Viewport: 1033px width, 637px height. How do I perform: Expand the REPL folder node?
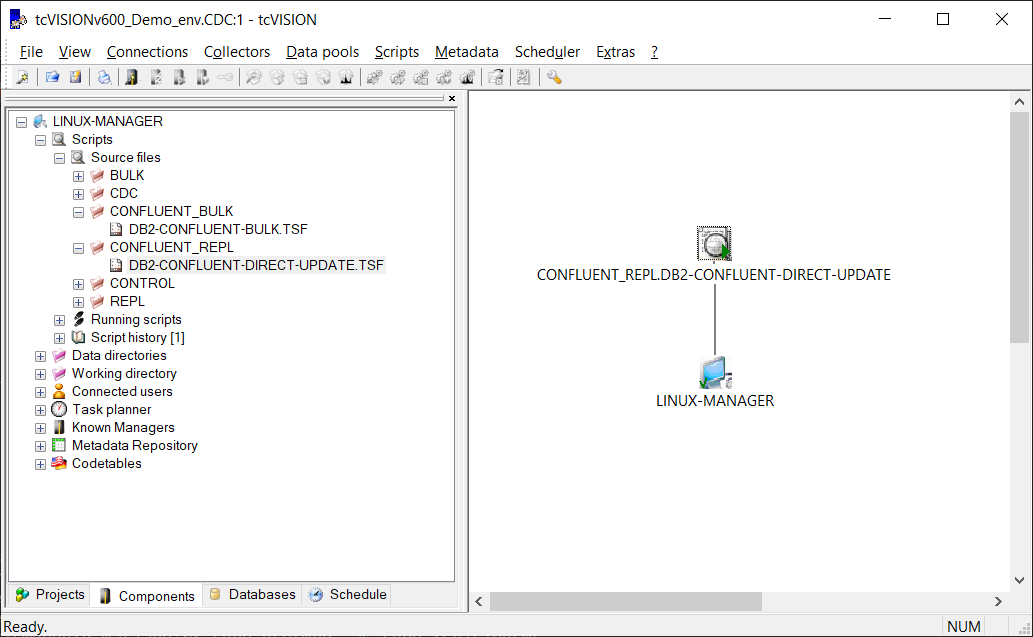tap(78, 302)
